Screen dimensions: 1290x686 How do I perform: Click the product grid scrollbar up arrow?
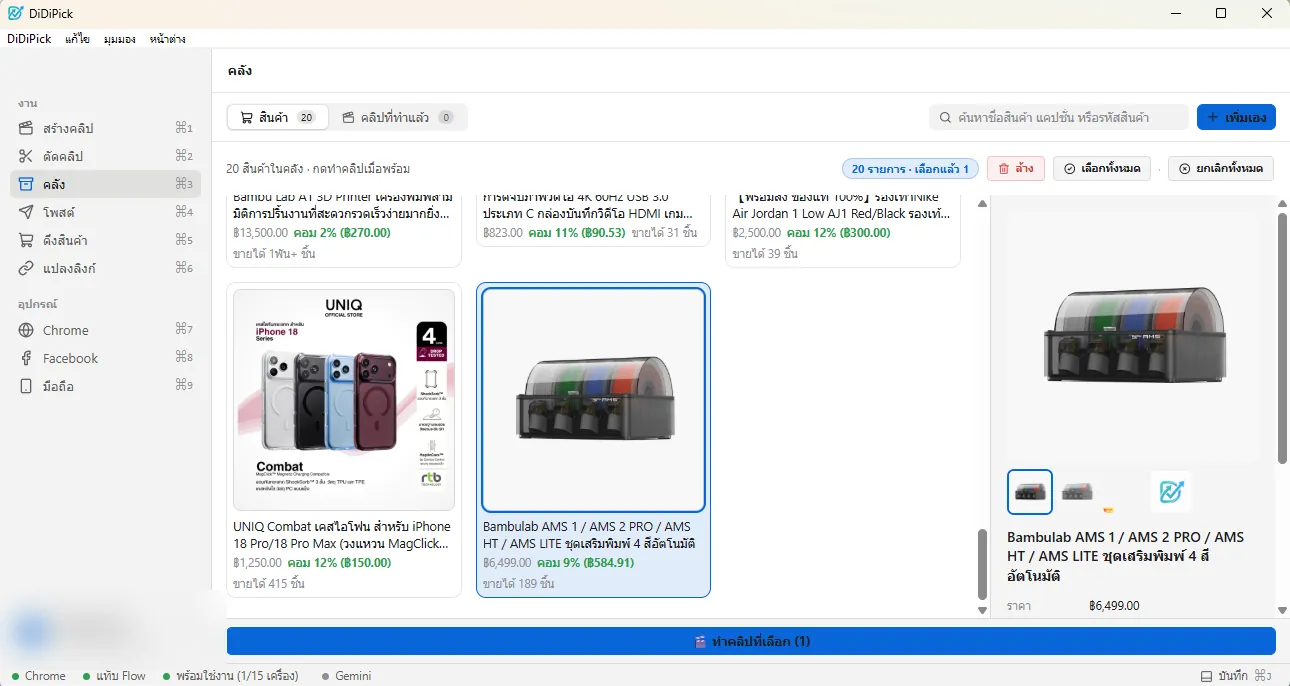click(x=982, y=203)
